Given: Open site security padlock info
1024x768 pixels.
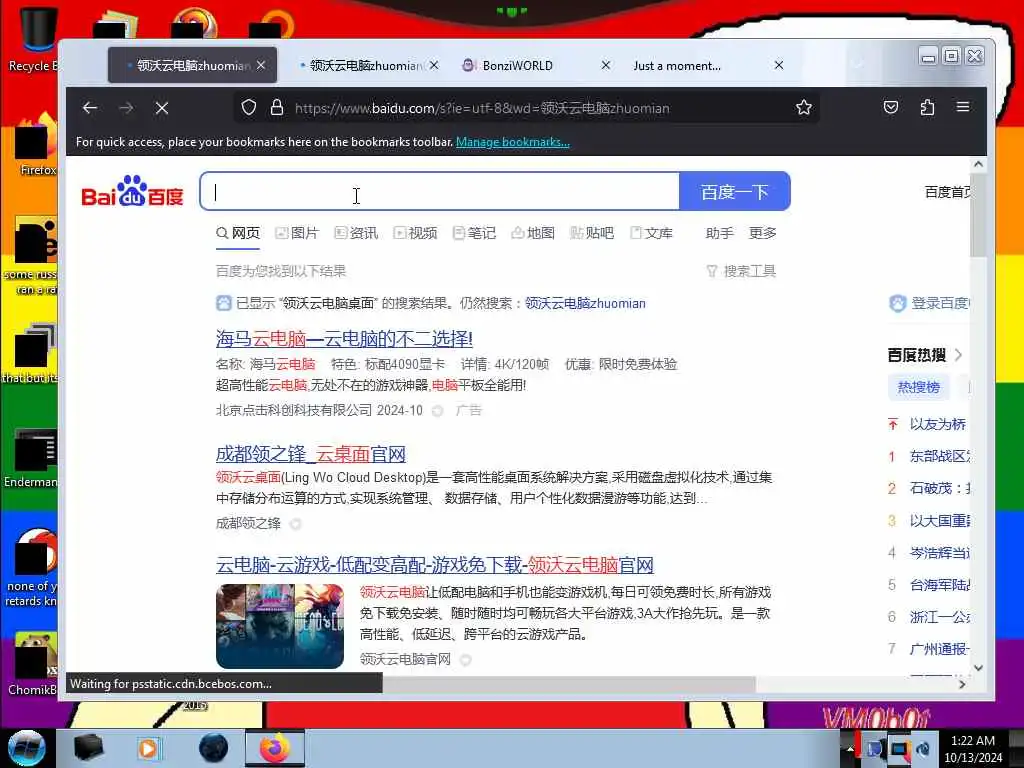Looking at the screenshot, I should tap(277, 108).
